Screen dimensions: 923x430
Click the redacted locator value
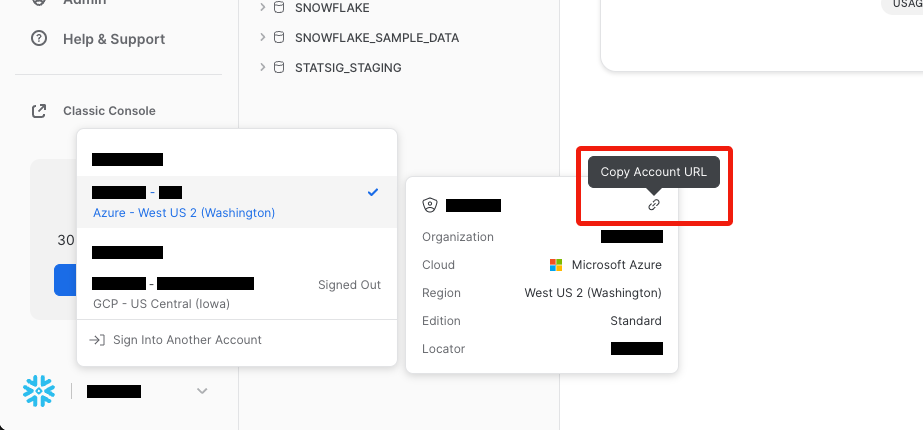pos(637,348)
